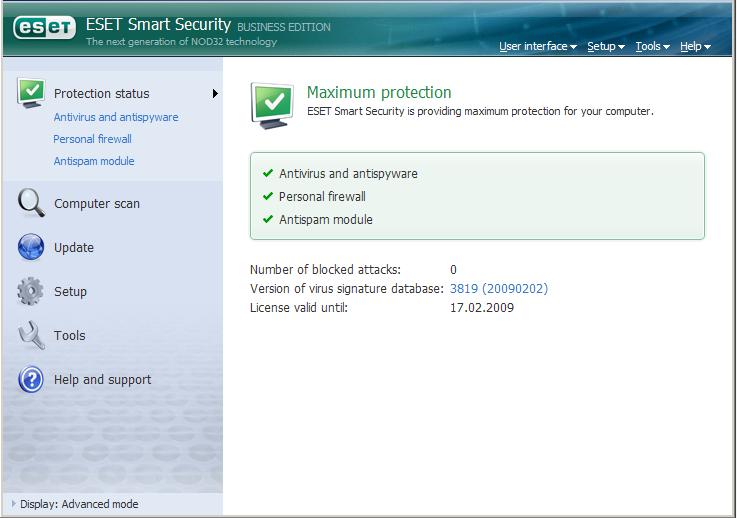Click the blocked attacks value 0
This screenshot has height=518, width=737.
(453, 270)
